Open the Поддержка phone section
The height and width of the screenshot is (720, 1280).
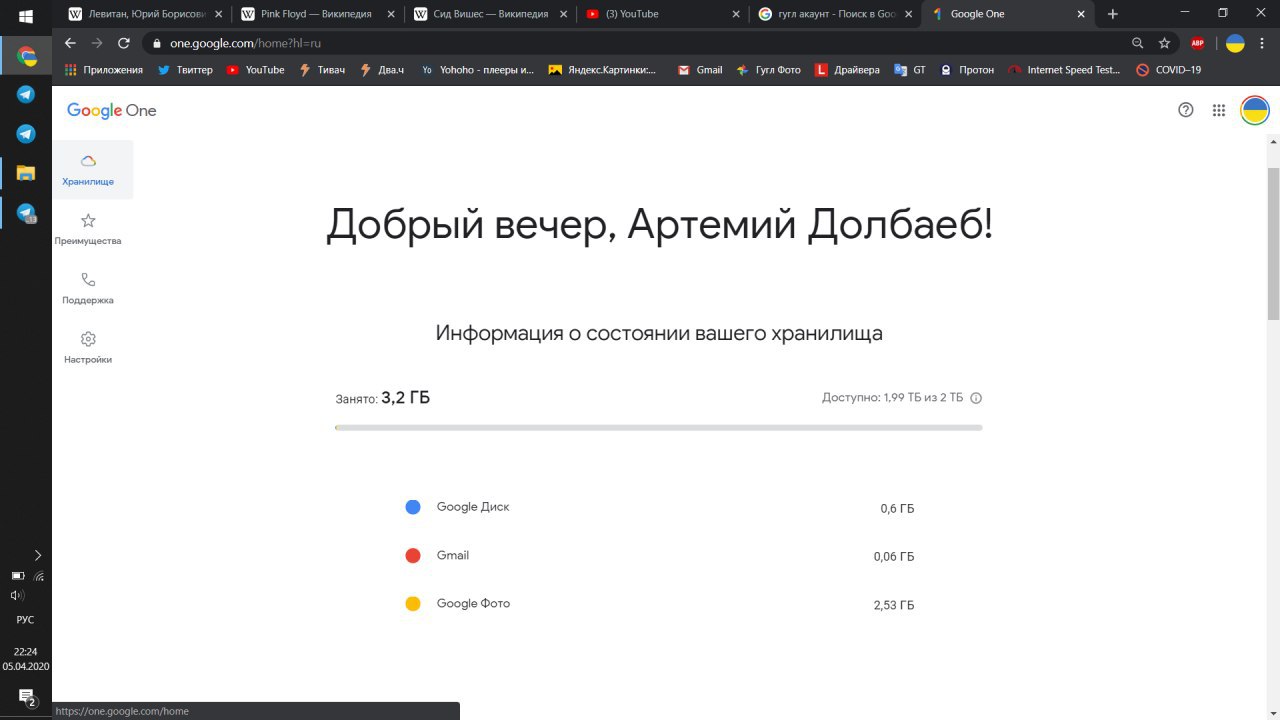coord(88,288)
